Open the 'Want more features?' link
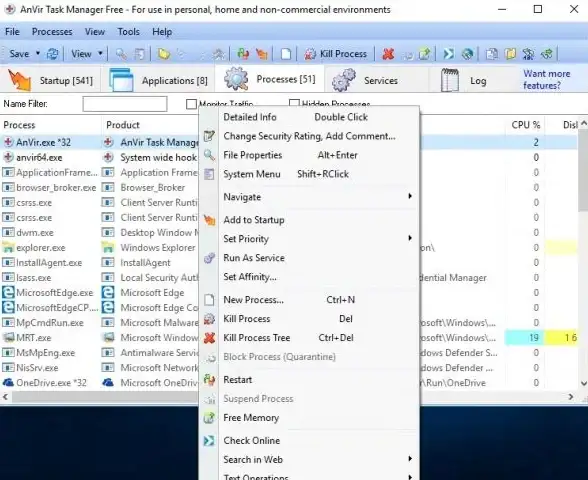The width and height of the screenshot is (588, 480). 547,80
